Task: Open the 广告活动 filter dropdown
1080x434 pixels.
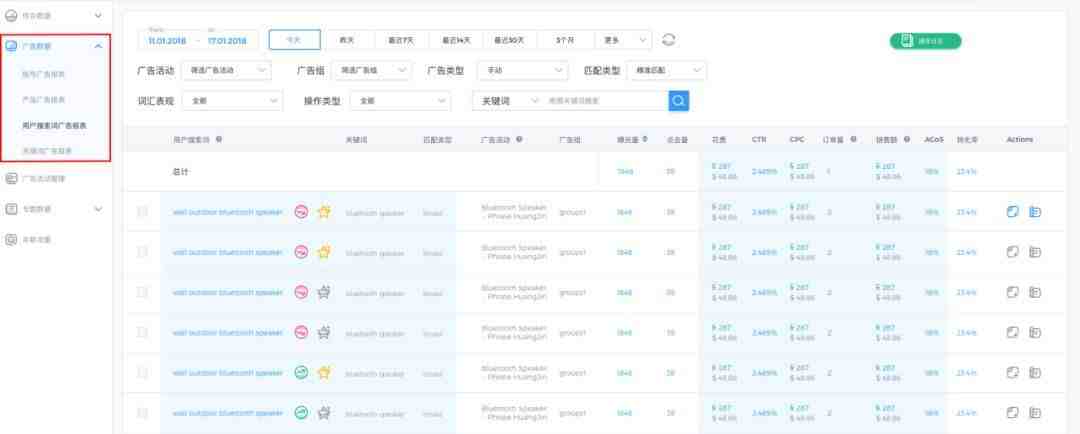Action: click(228, 70)
